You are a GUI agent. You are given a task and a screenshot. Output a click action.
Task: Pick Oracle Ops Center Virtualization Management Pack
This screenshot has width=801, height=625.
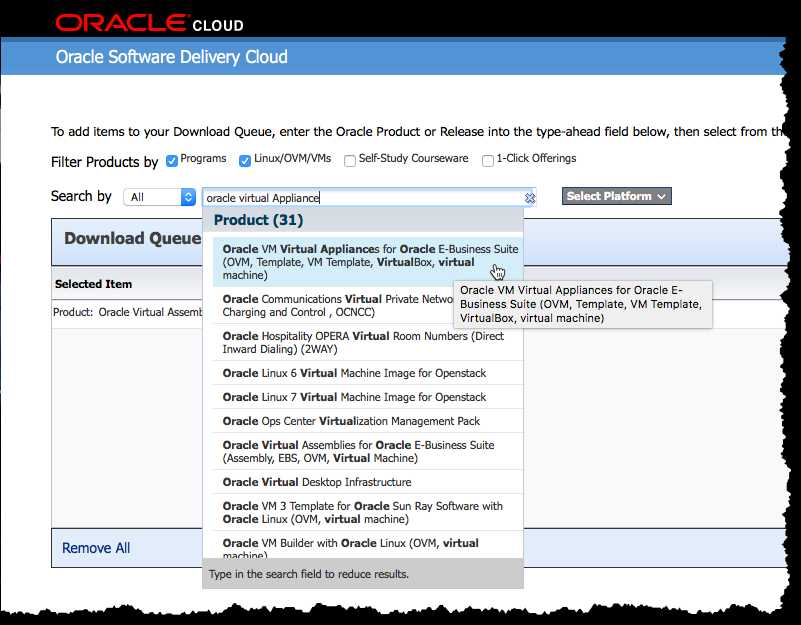368,421
